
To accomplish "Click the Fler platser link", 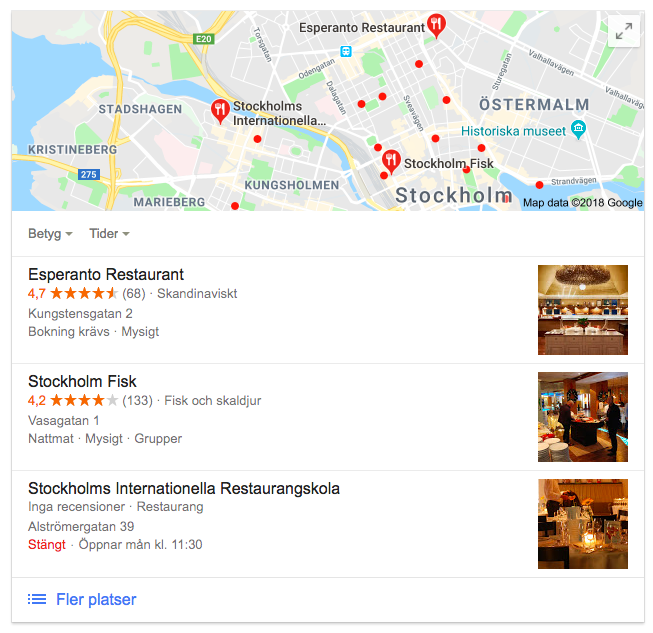I will pos(96,599).
